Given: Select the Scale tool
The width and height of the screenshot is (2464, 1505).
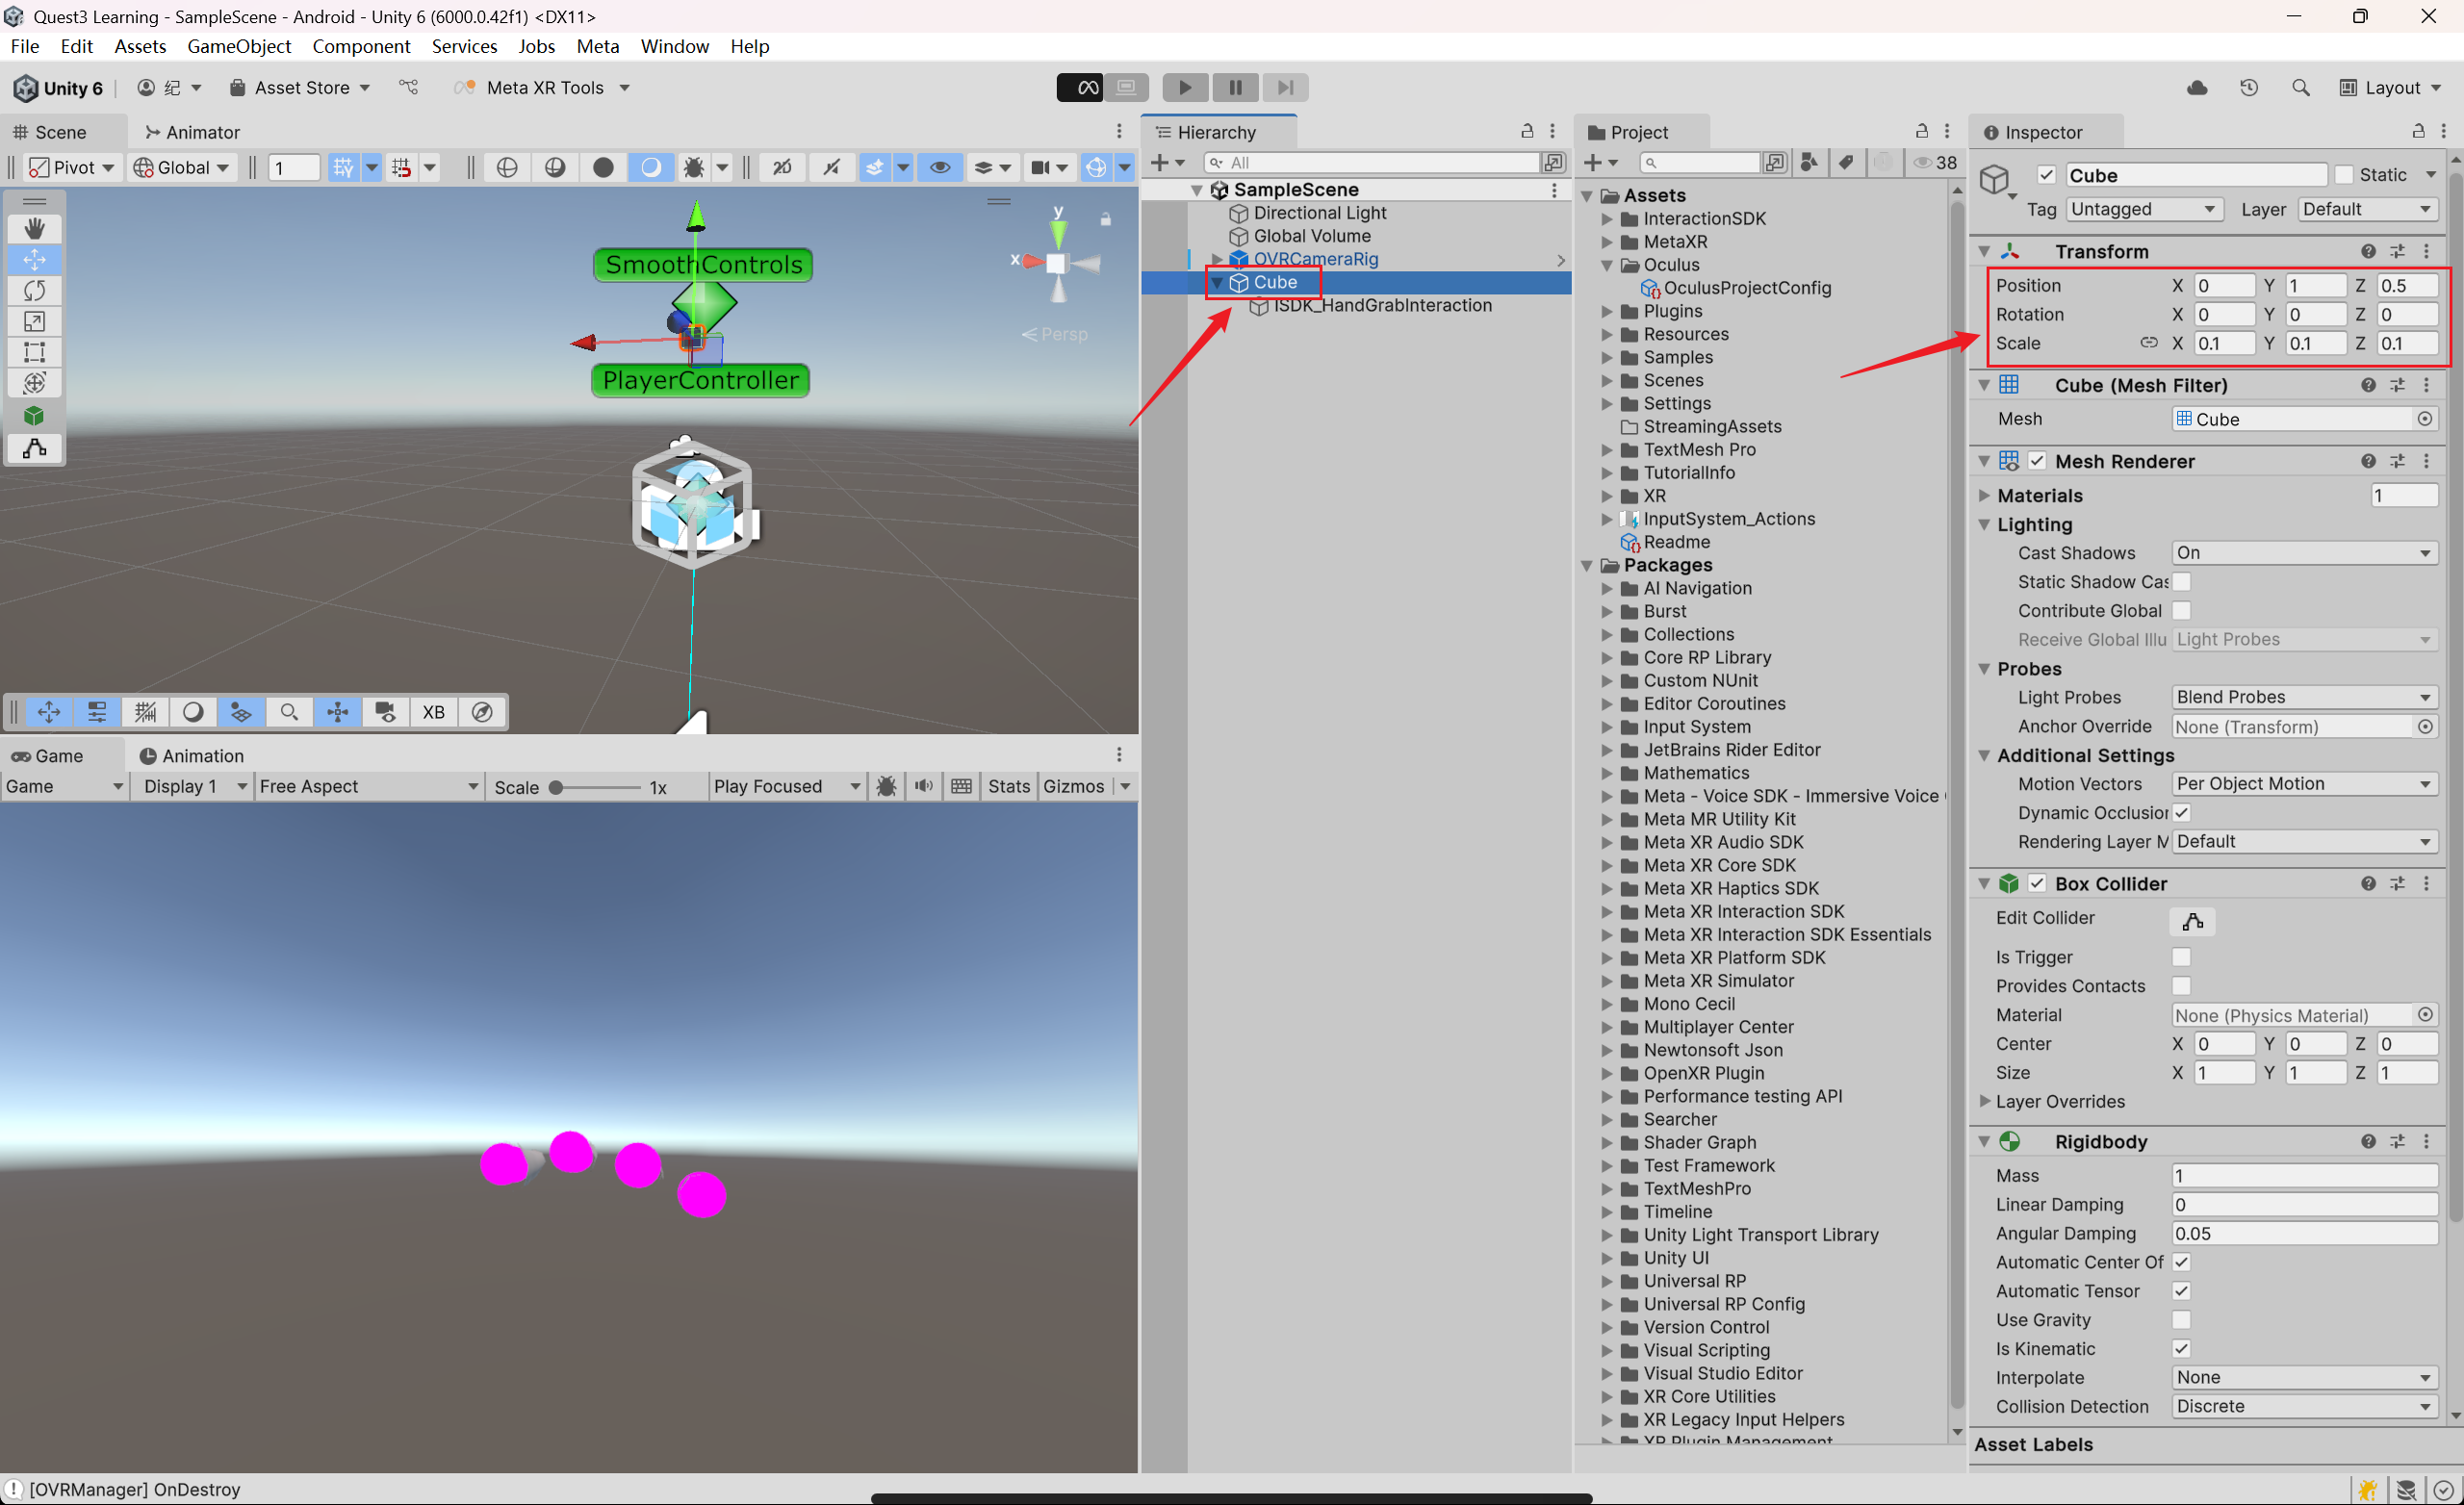Looking at the screenshot, I should (x=34, y=322).
